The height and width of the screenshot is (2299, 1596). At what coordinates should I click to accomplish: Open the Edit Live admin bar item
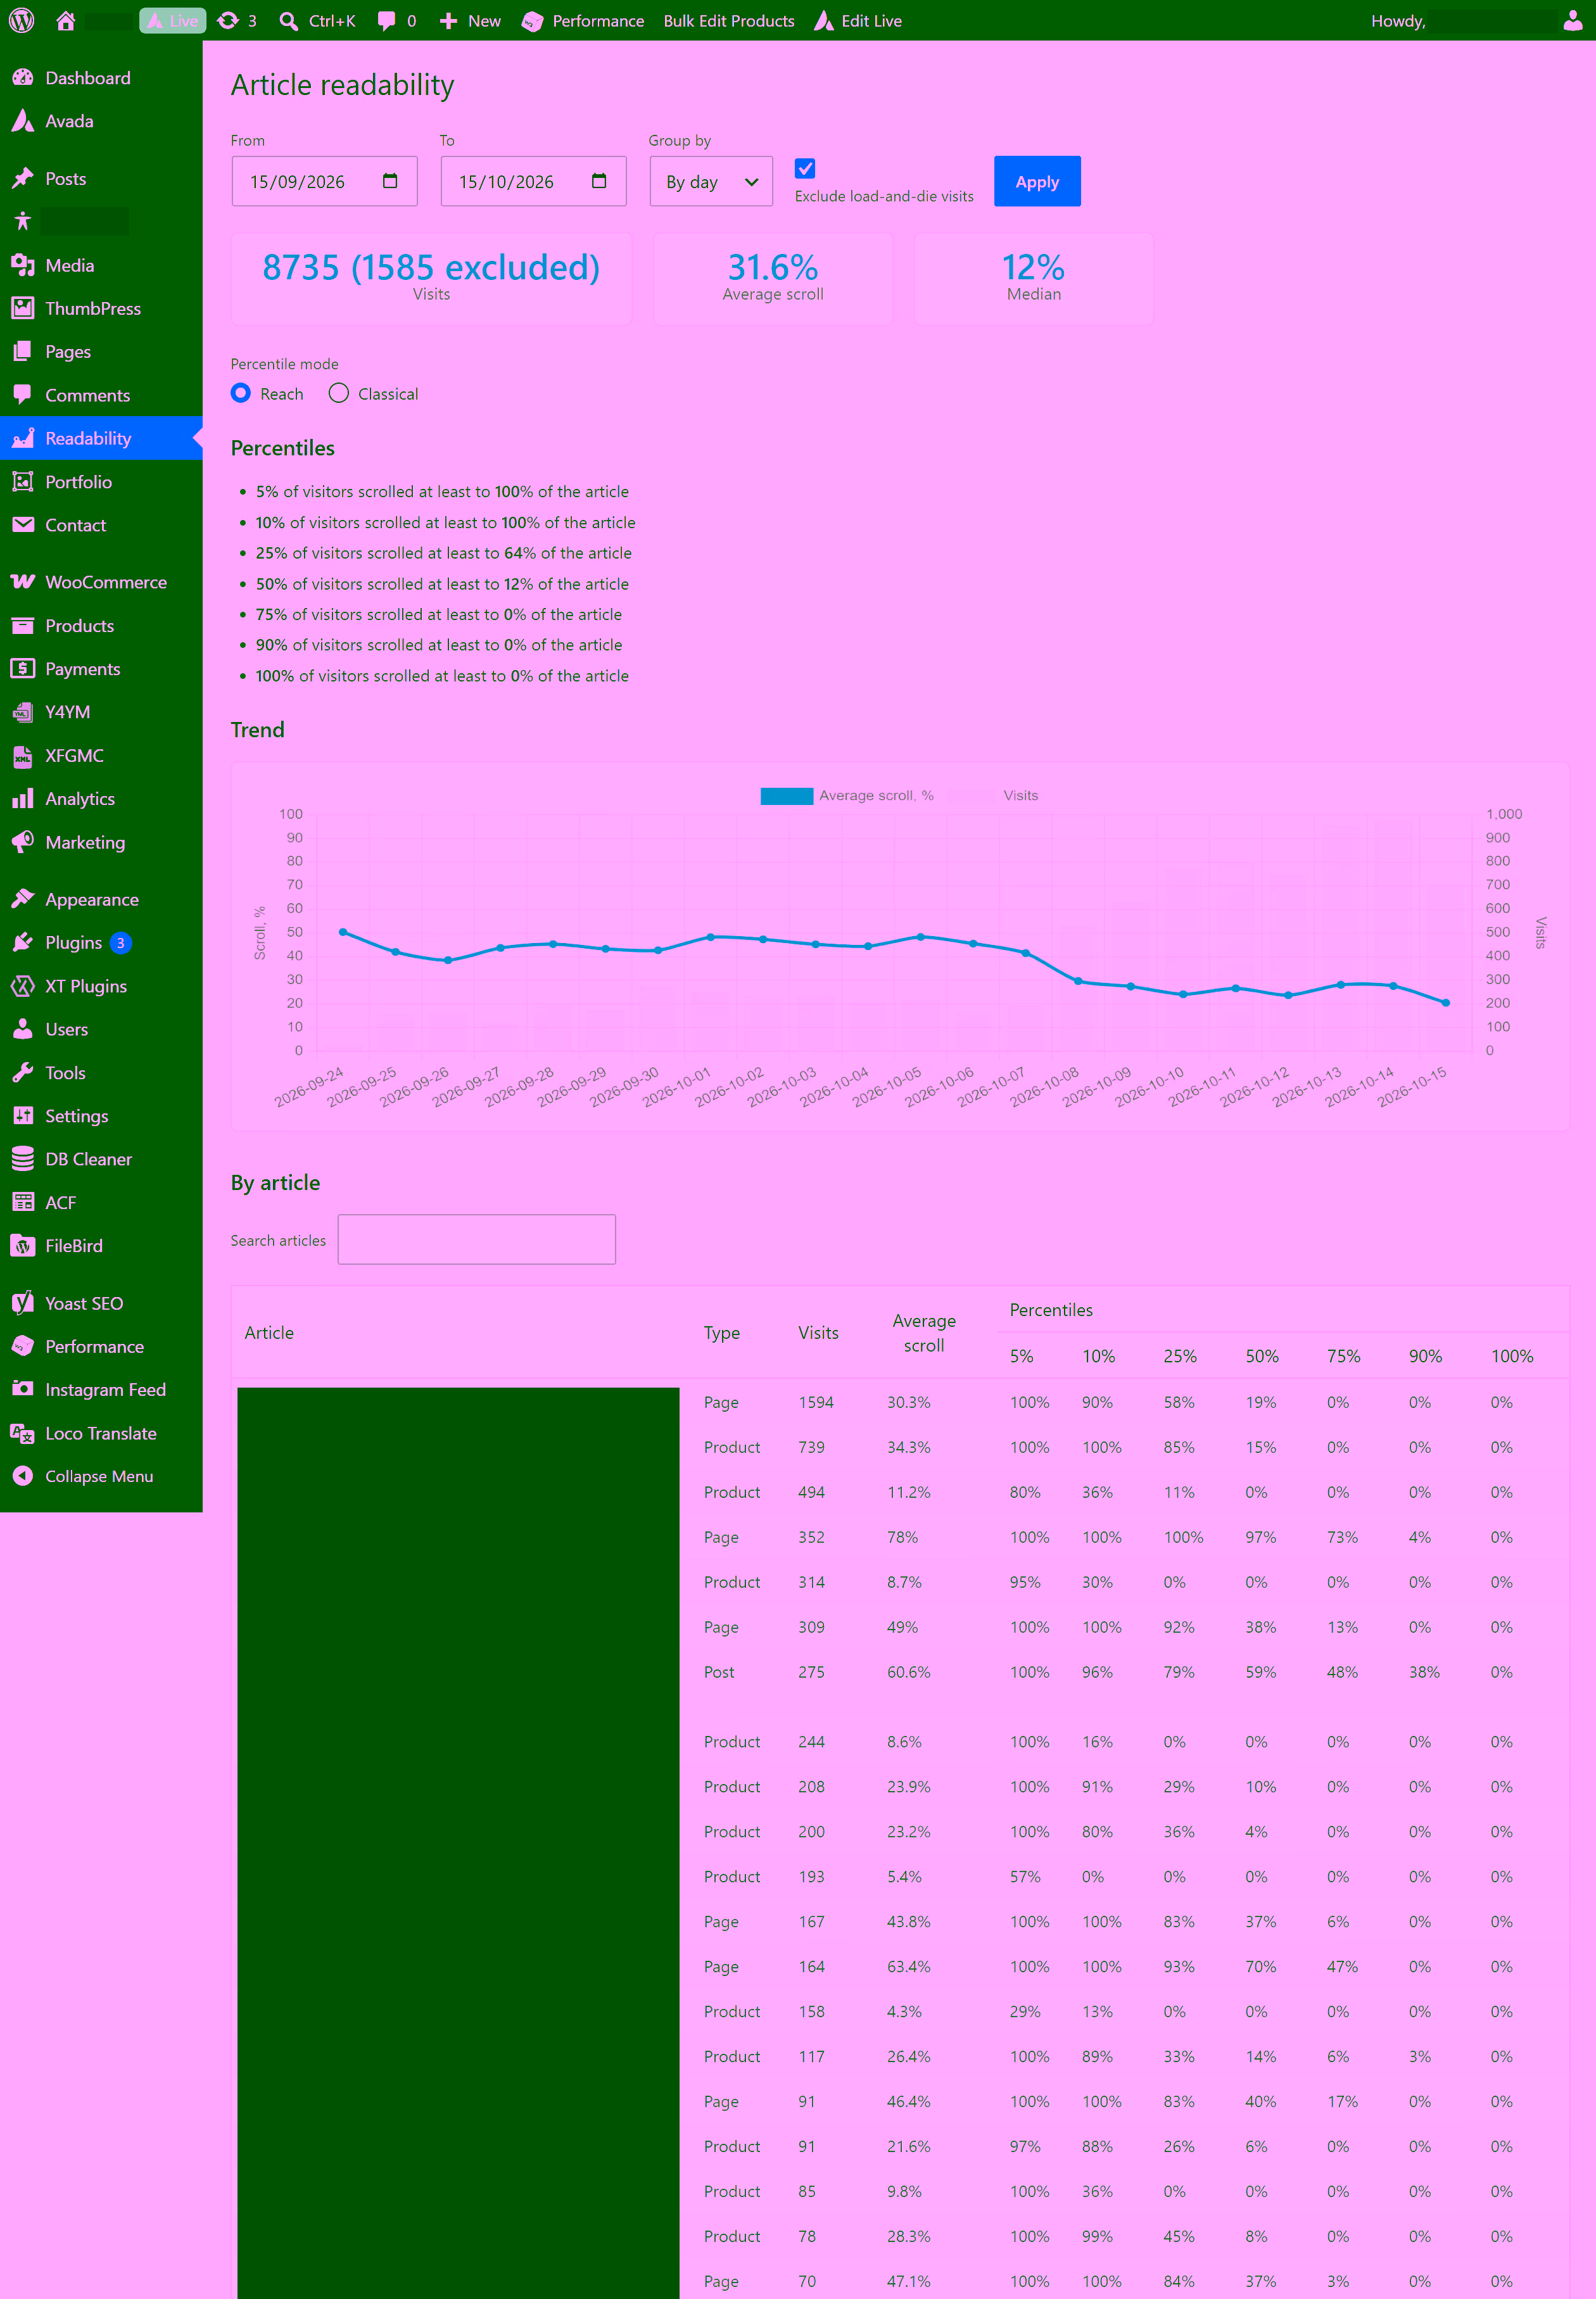[858, 20]
